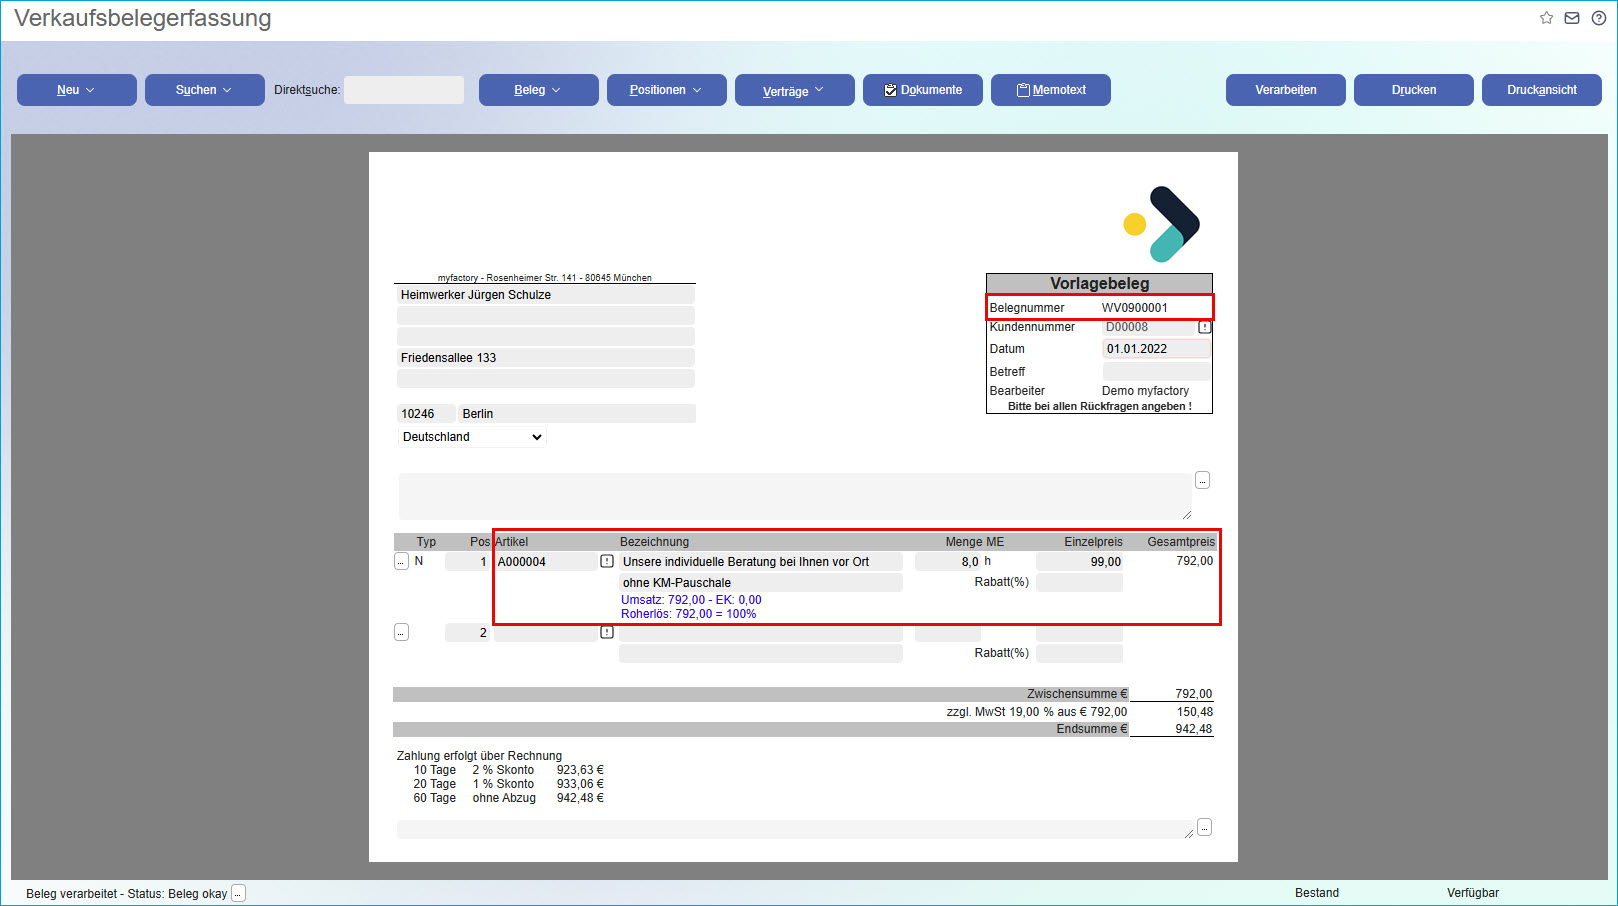Click Rabatt(%) field of position 1
Viewport: 1618px width, 906px height.
click(1079, 583)
